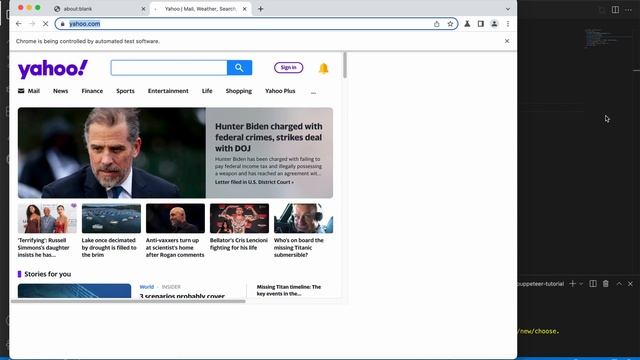Bookmark this page with the star icon
The width and height of the screenshot is (640, 360).
coord(450,24)
